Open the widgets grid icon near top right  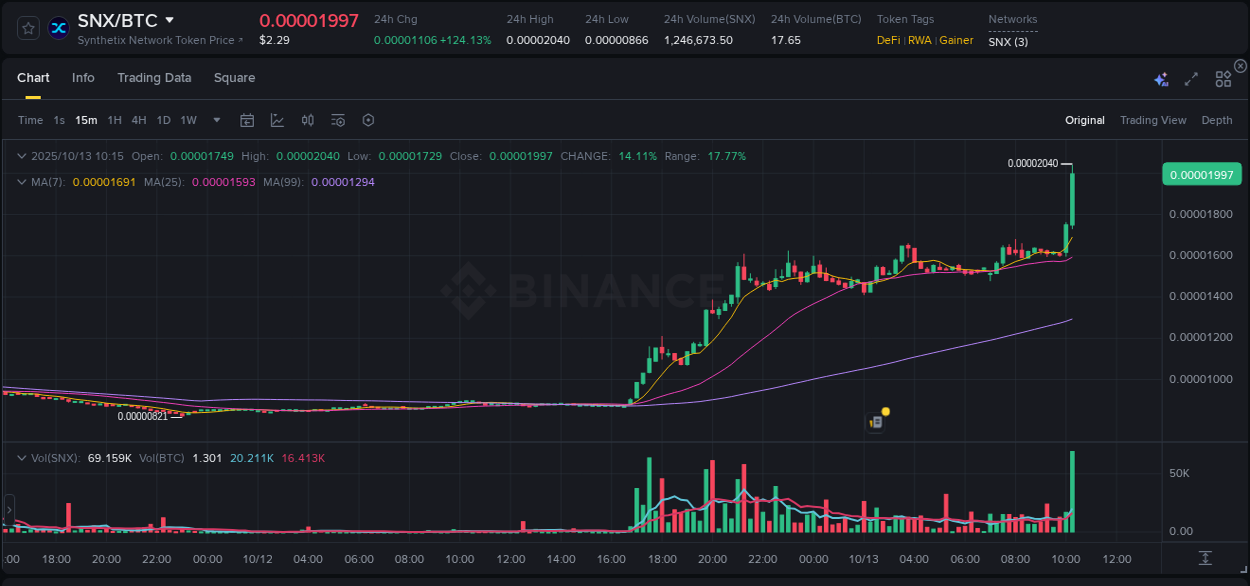click(x=1223, y=78)
